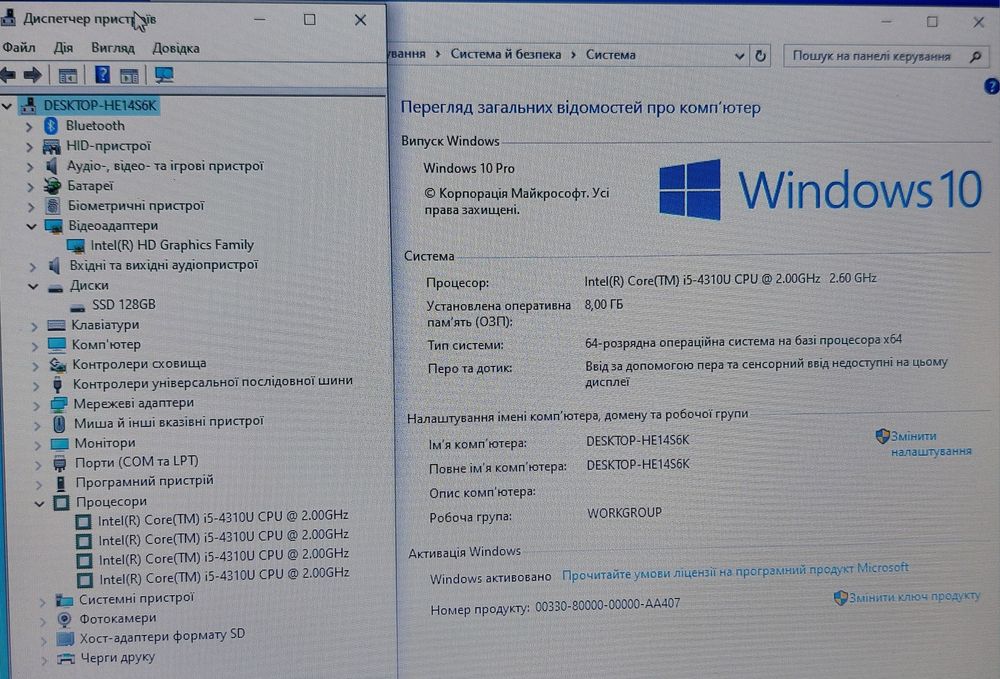Viewport: 1000px width, 679px height.
Task: Open the Файл menu
Action: point(18,47)
